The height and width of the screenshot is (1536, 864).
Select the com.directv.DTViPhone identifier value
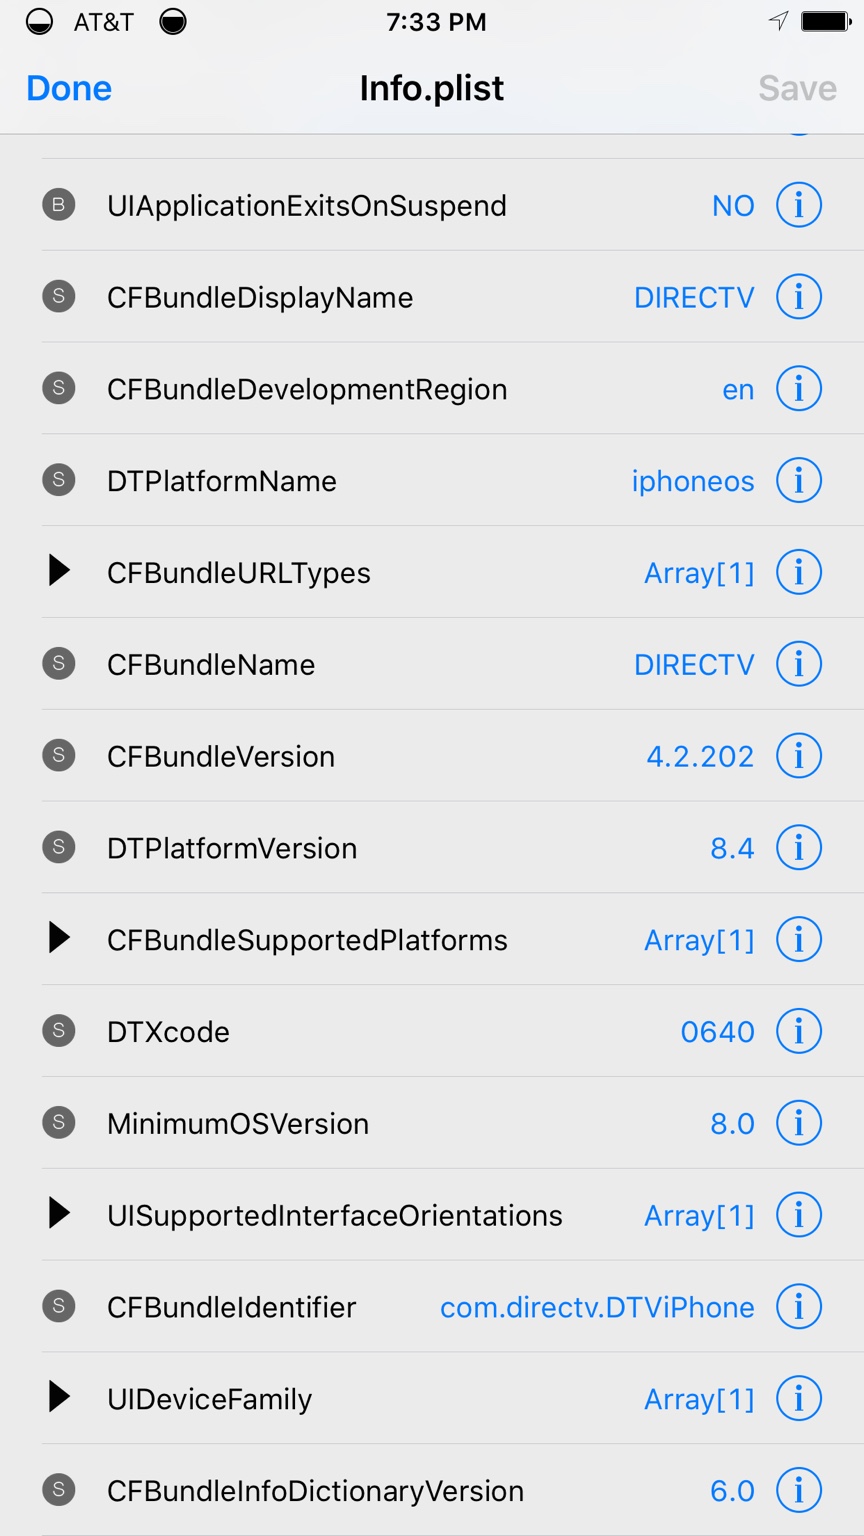click(x=597, y=1307)
